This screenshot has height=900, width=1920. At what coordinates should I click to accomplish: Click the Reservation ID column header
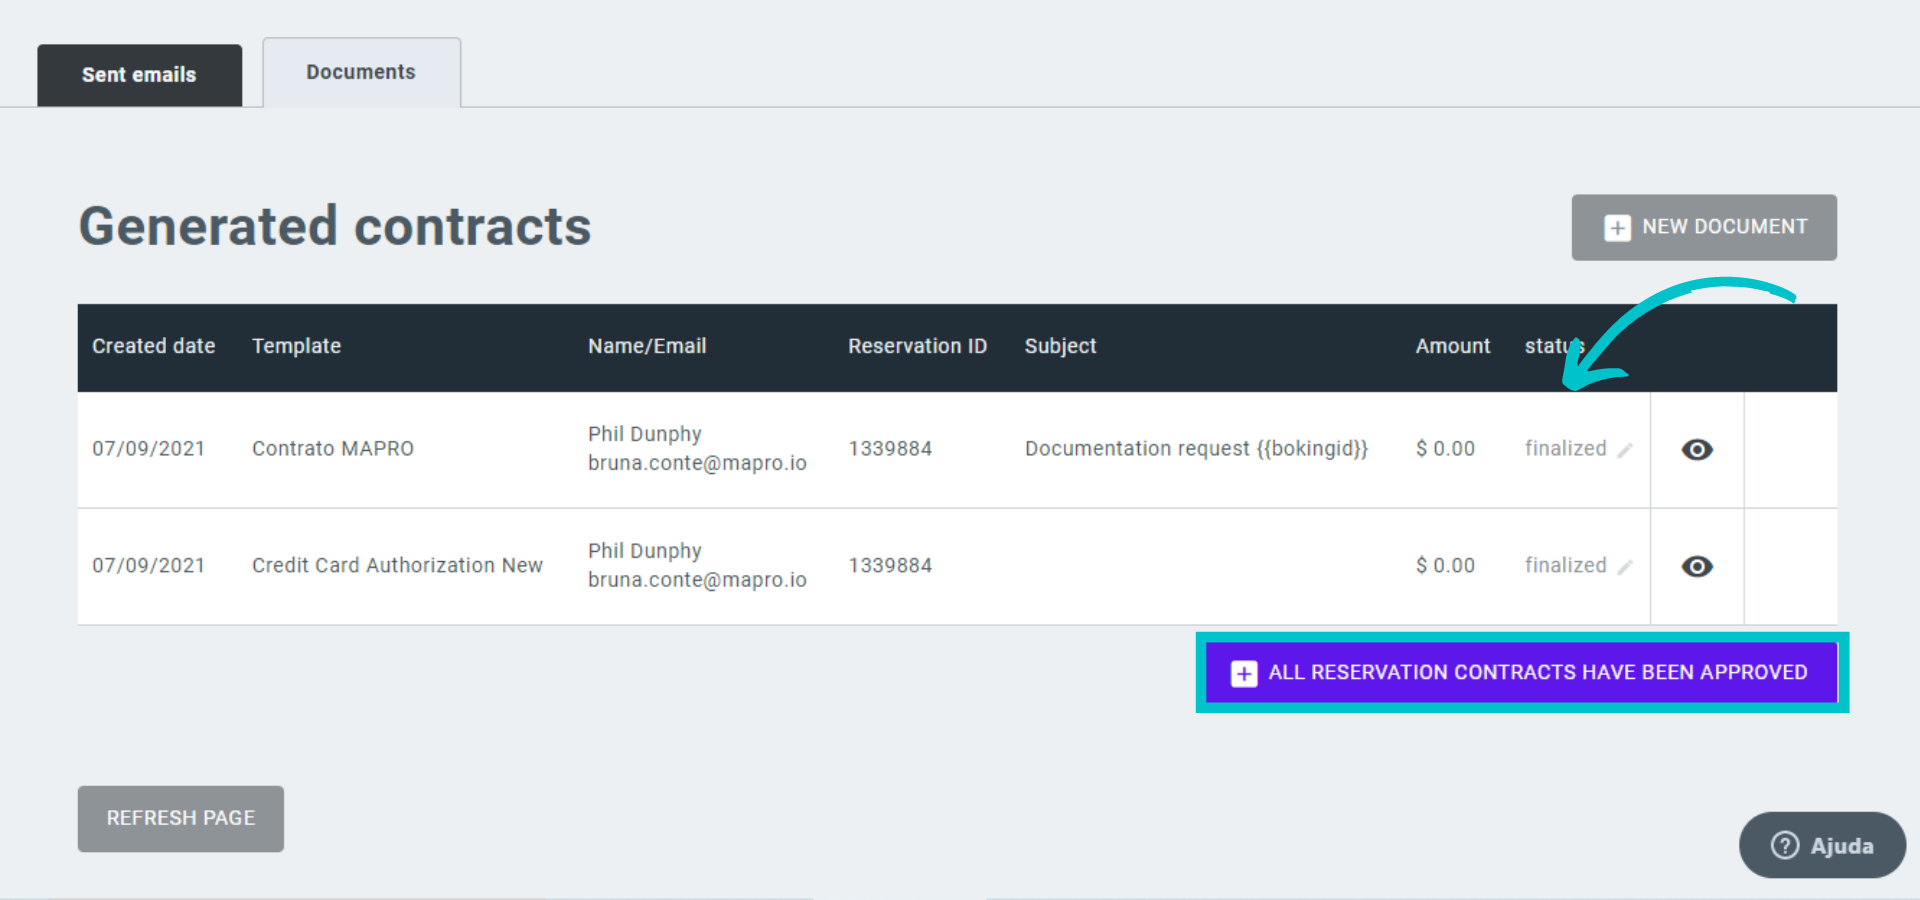(917, 346)
